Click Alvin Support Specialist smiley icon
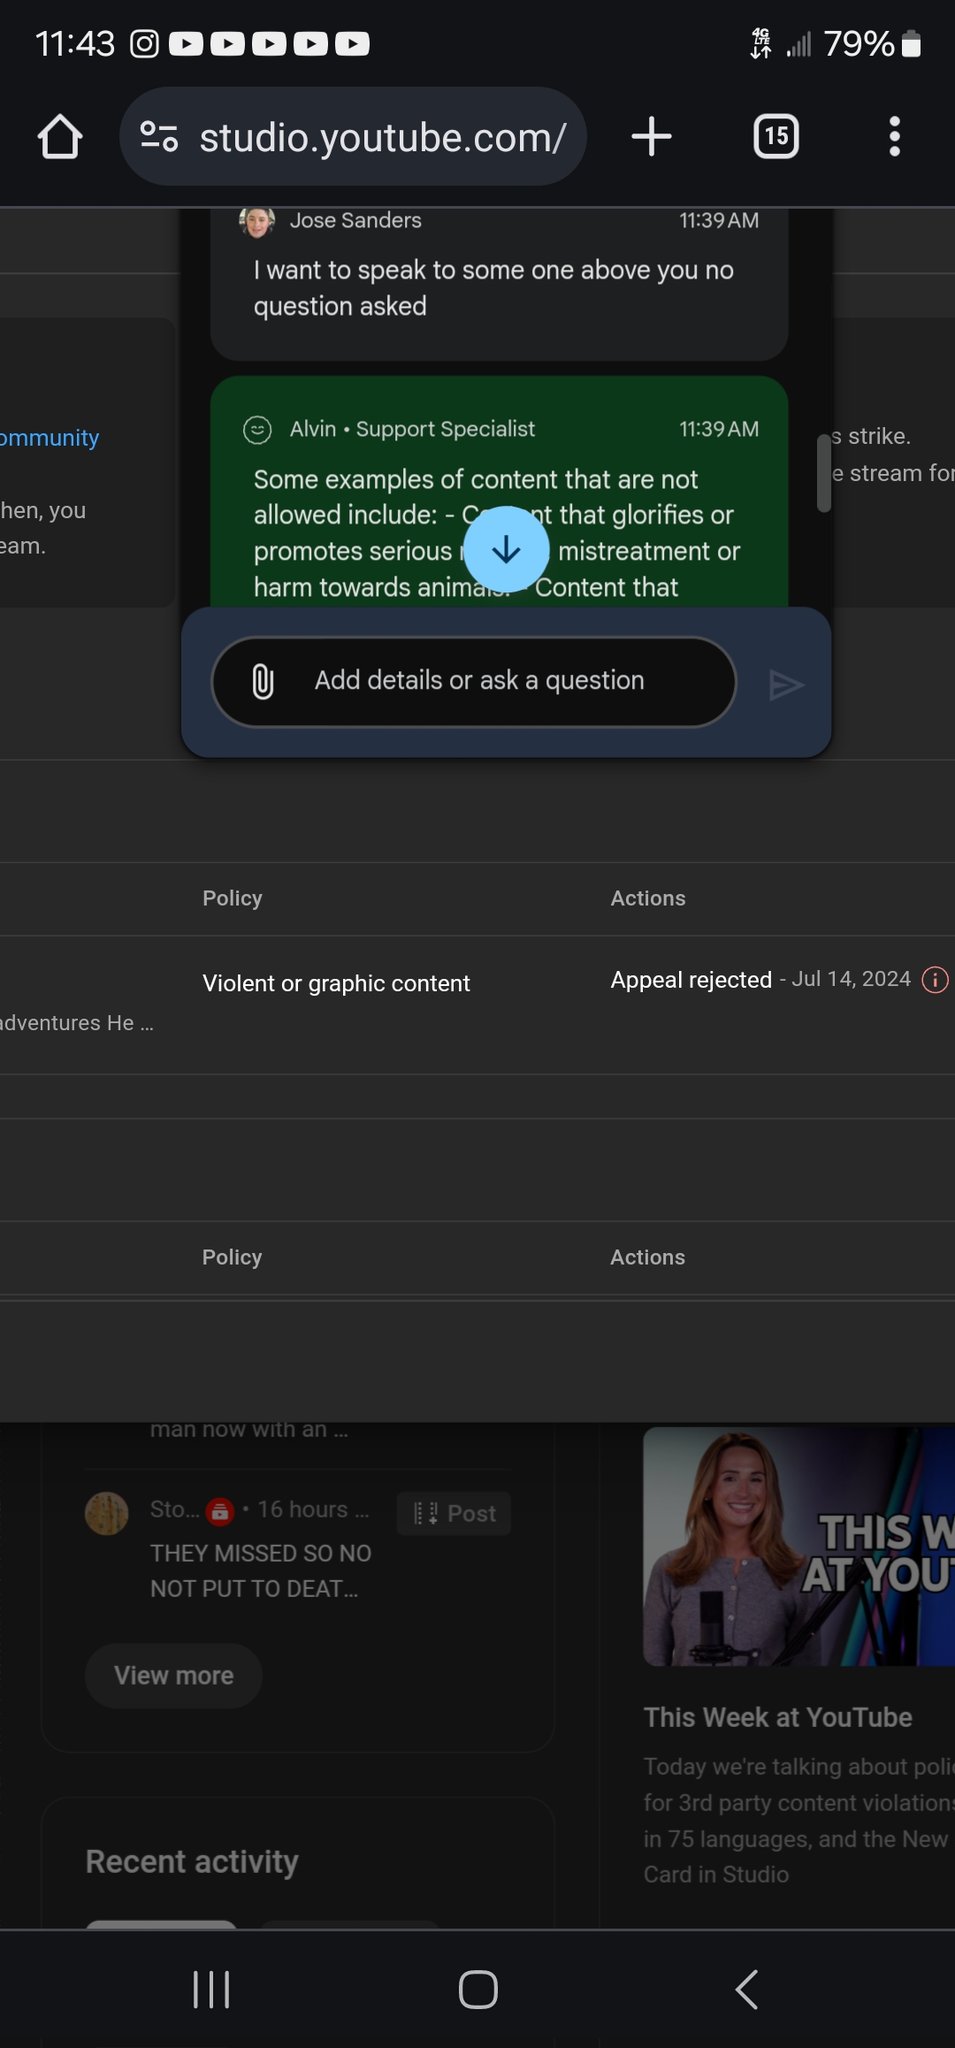The height and width of the screenshot is (2048, 955). [258, 430]
